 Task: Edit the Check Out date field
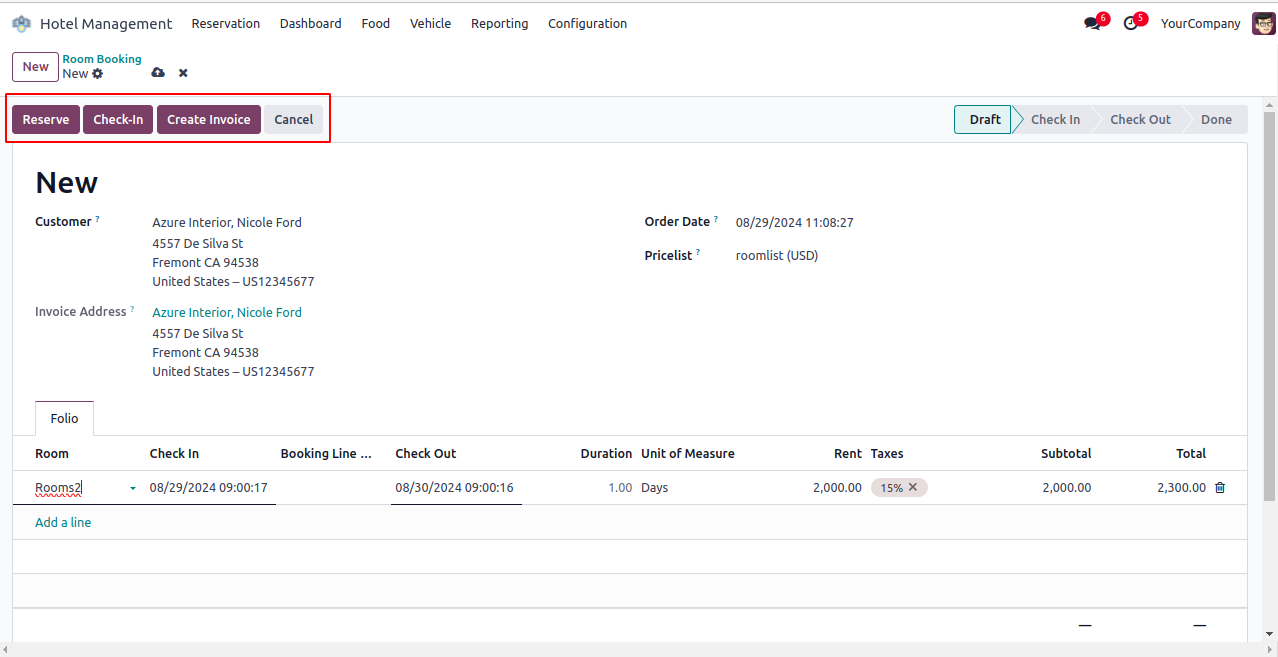[x=455, y=488]
